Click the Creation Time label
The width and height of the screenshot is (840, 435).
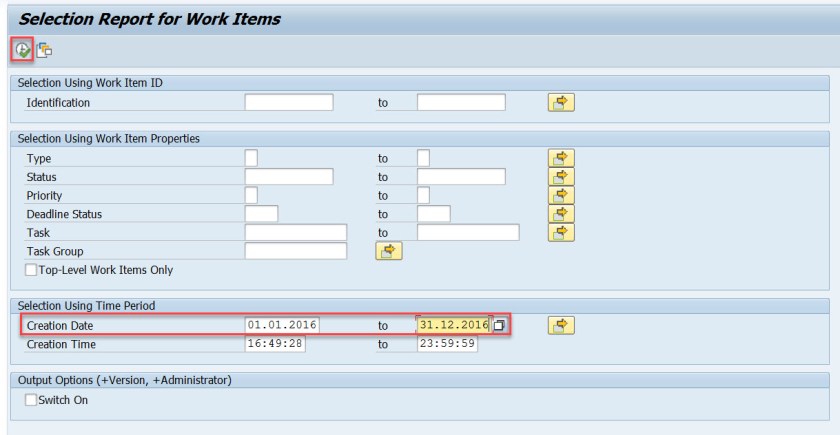[x=61, y=344]
